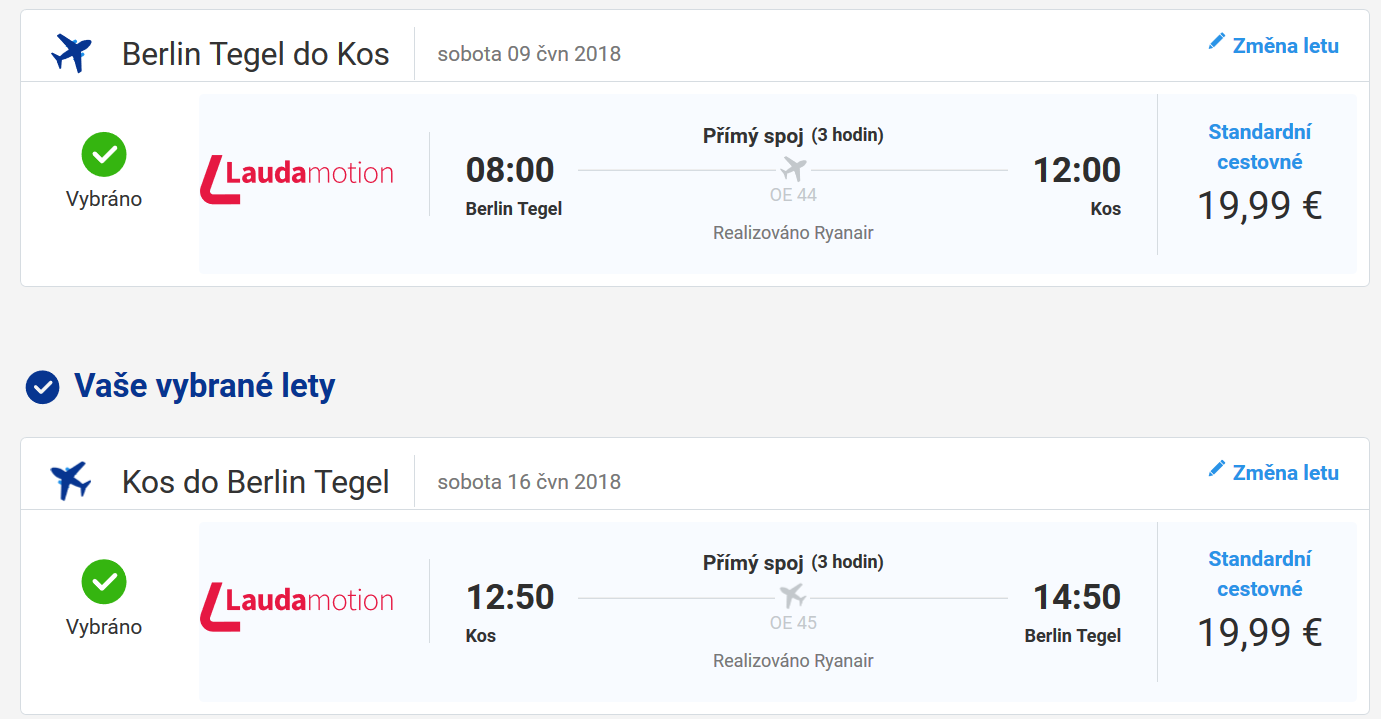The width and height of the screenshot is (1381, 719).
Task: Click the pencil icon for the return flight change
Action: tap(1216, 468)
